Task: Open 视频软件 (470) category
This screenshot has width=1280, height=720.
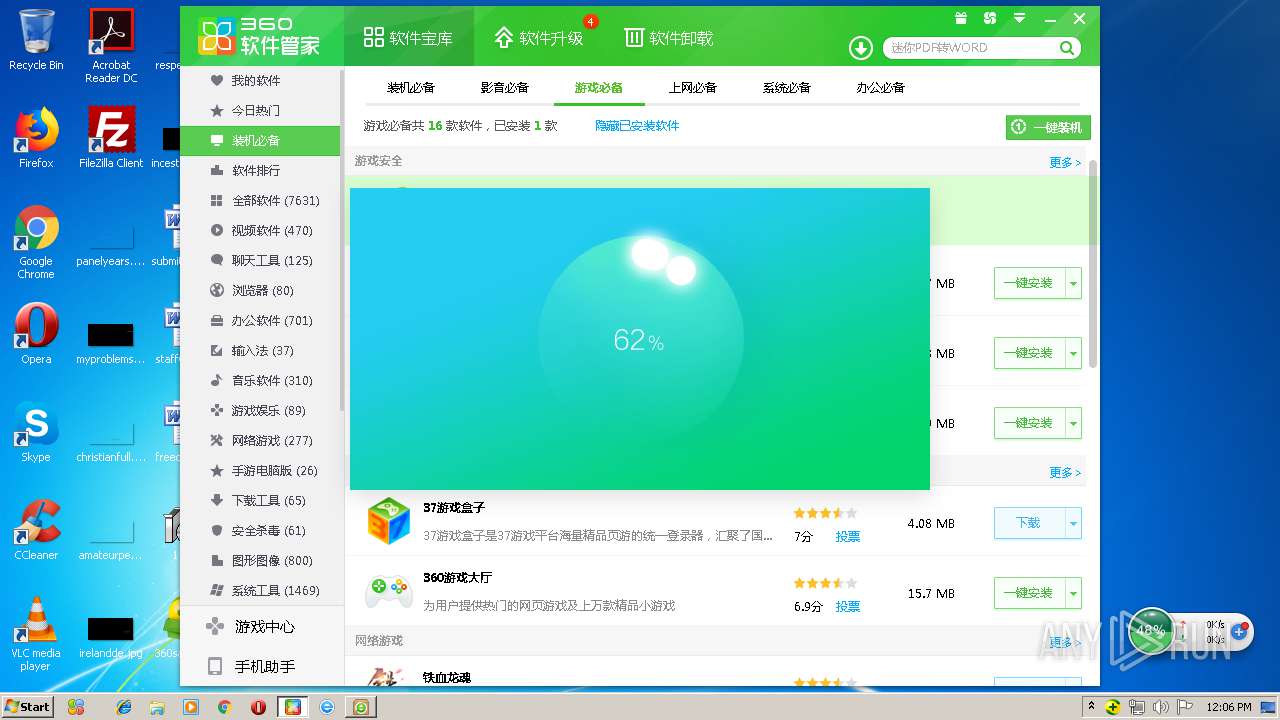Action: (260, 230)
